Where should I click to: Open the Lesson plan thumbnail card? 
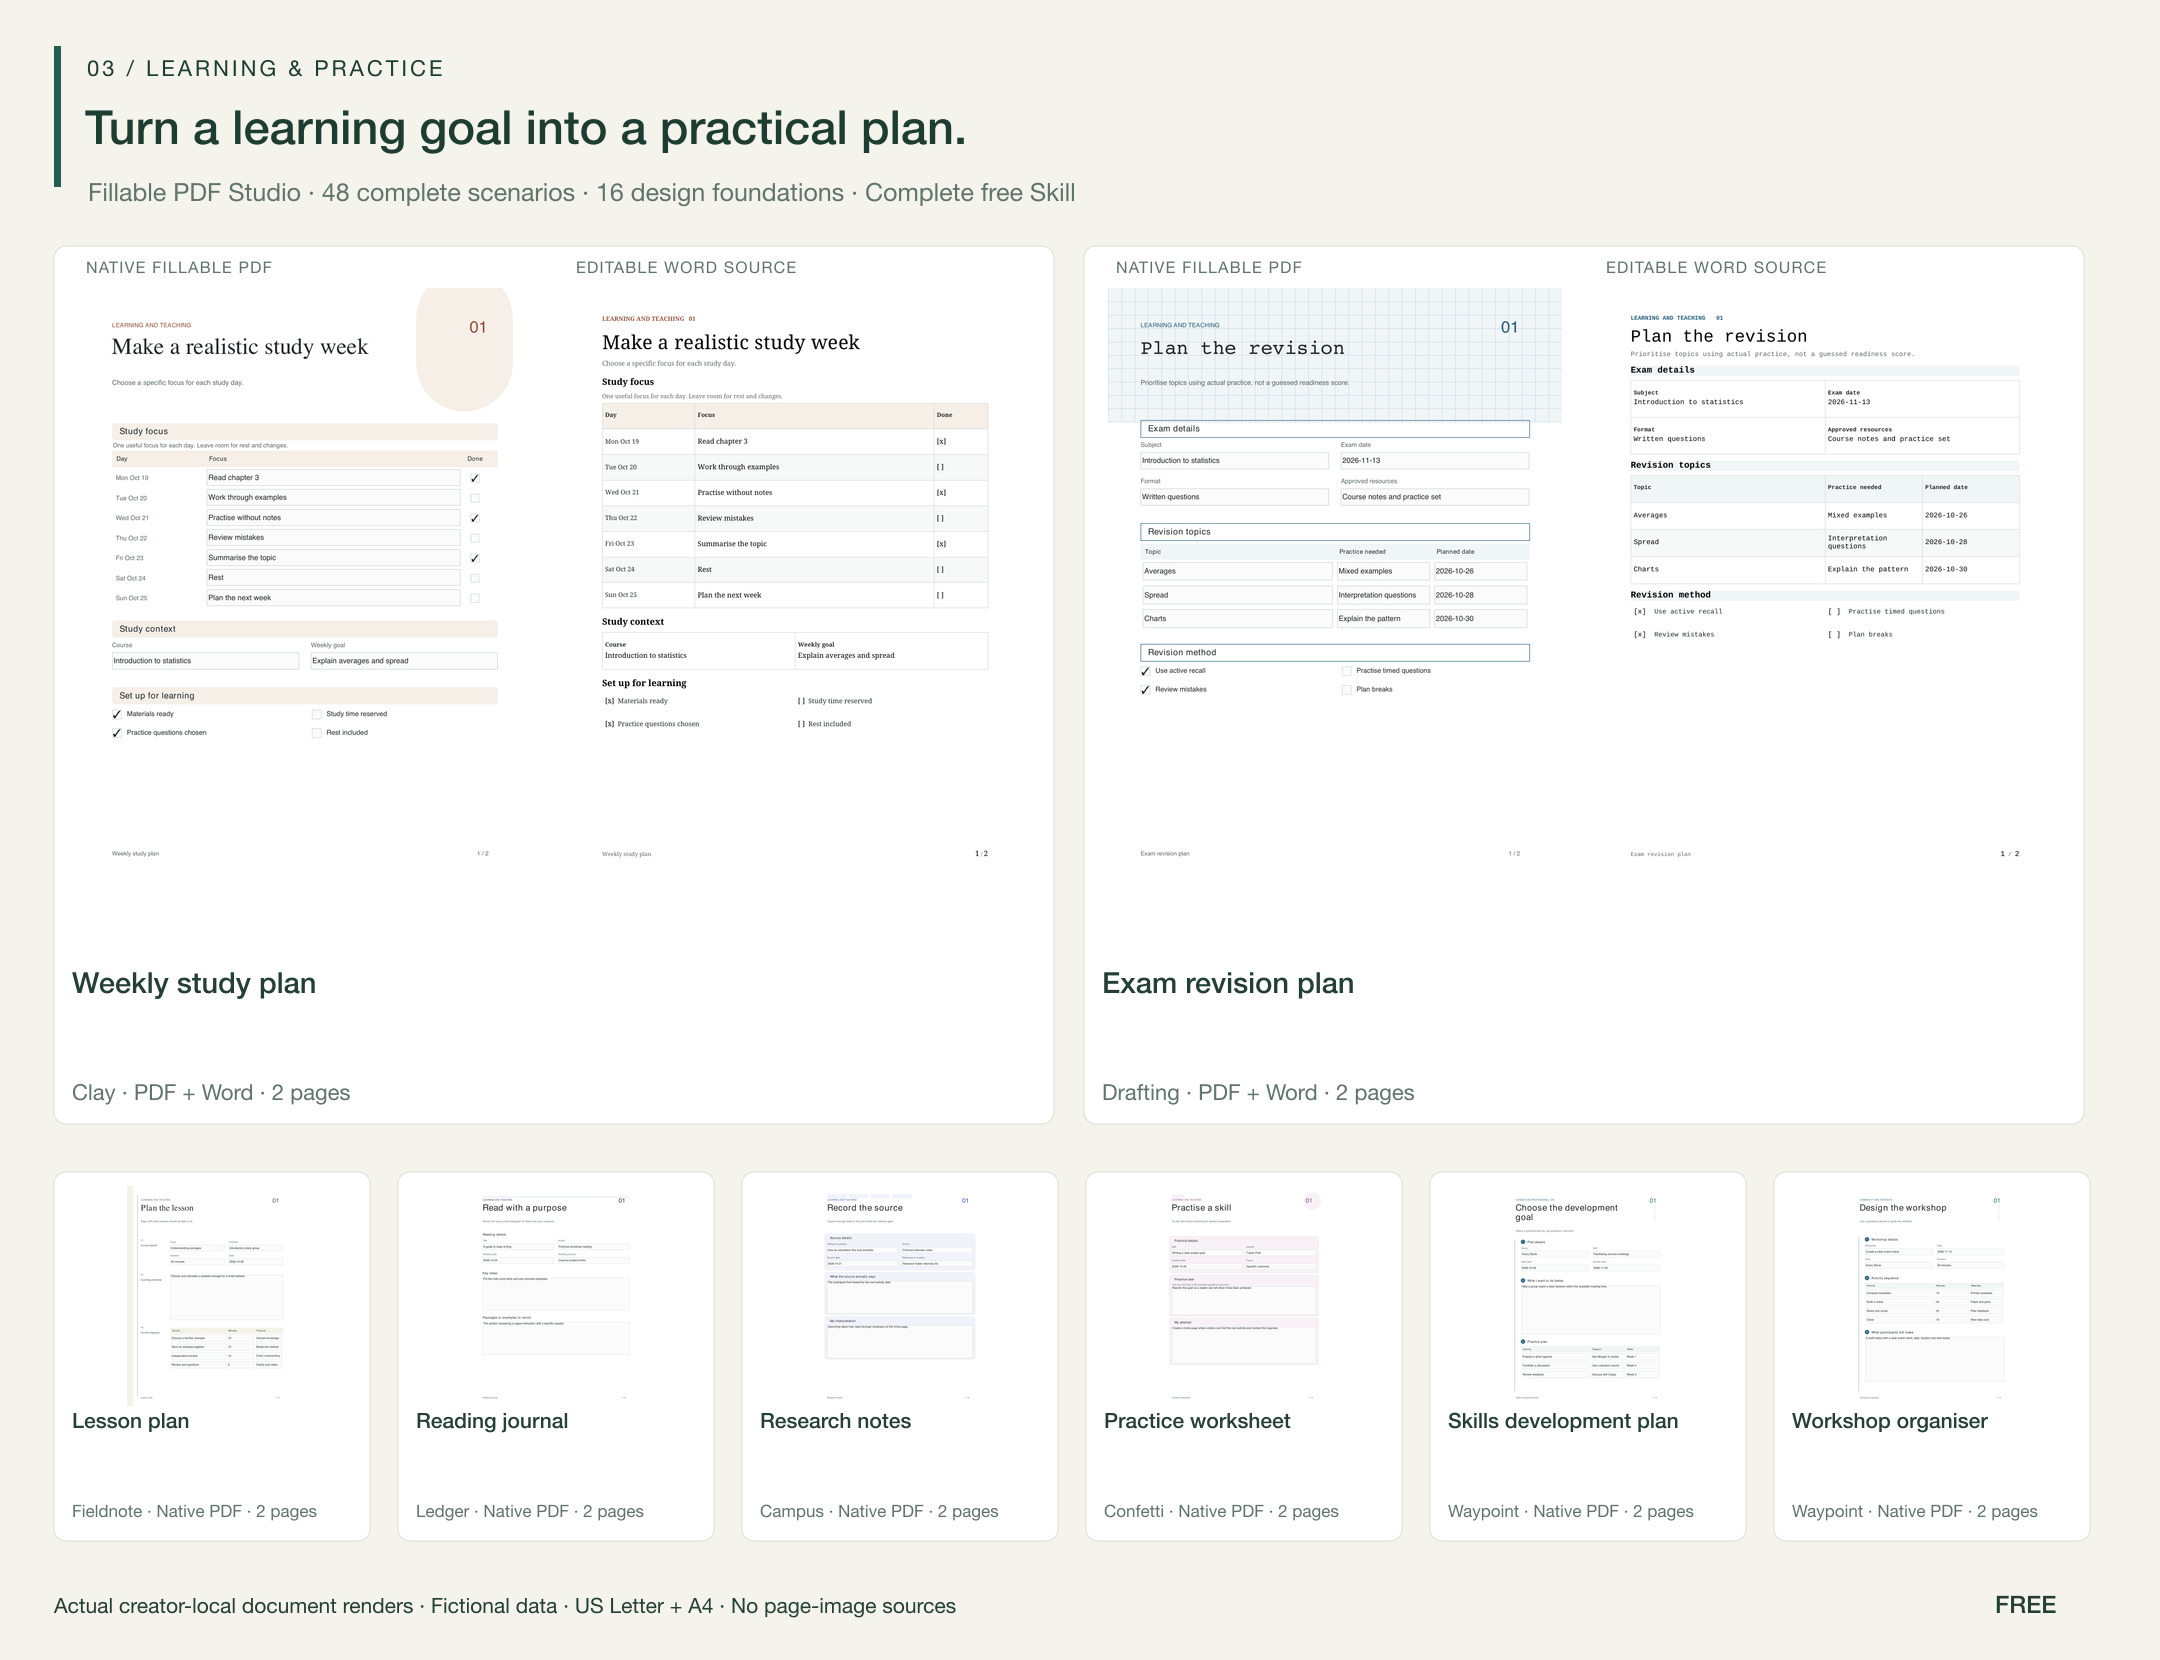(x=212, y=1357)
